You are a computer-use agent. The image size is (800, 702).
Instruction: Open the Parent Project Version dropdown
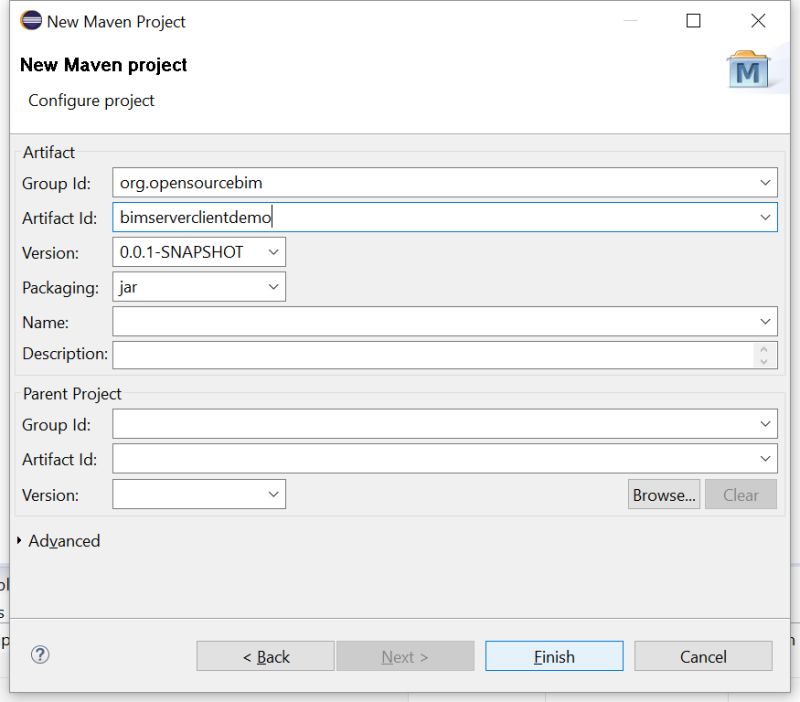tap(272, 494)
